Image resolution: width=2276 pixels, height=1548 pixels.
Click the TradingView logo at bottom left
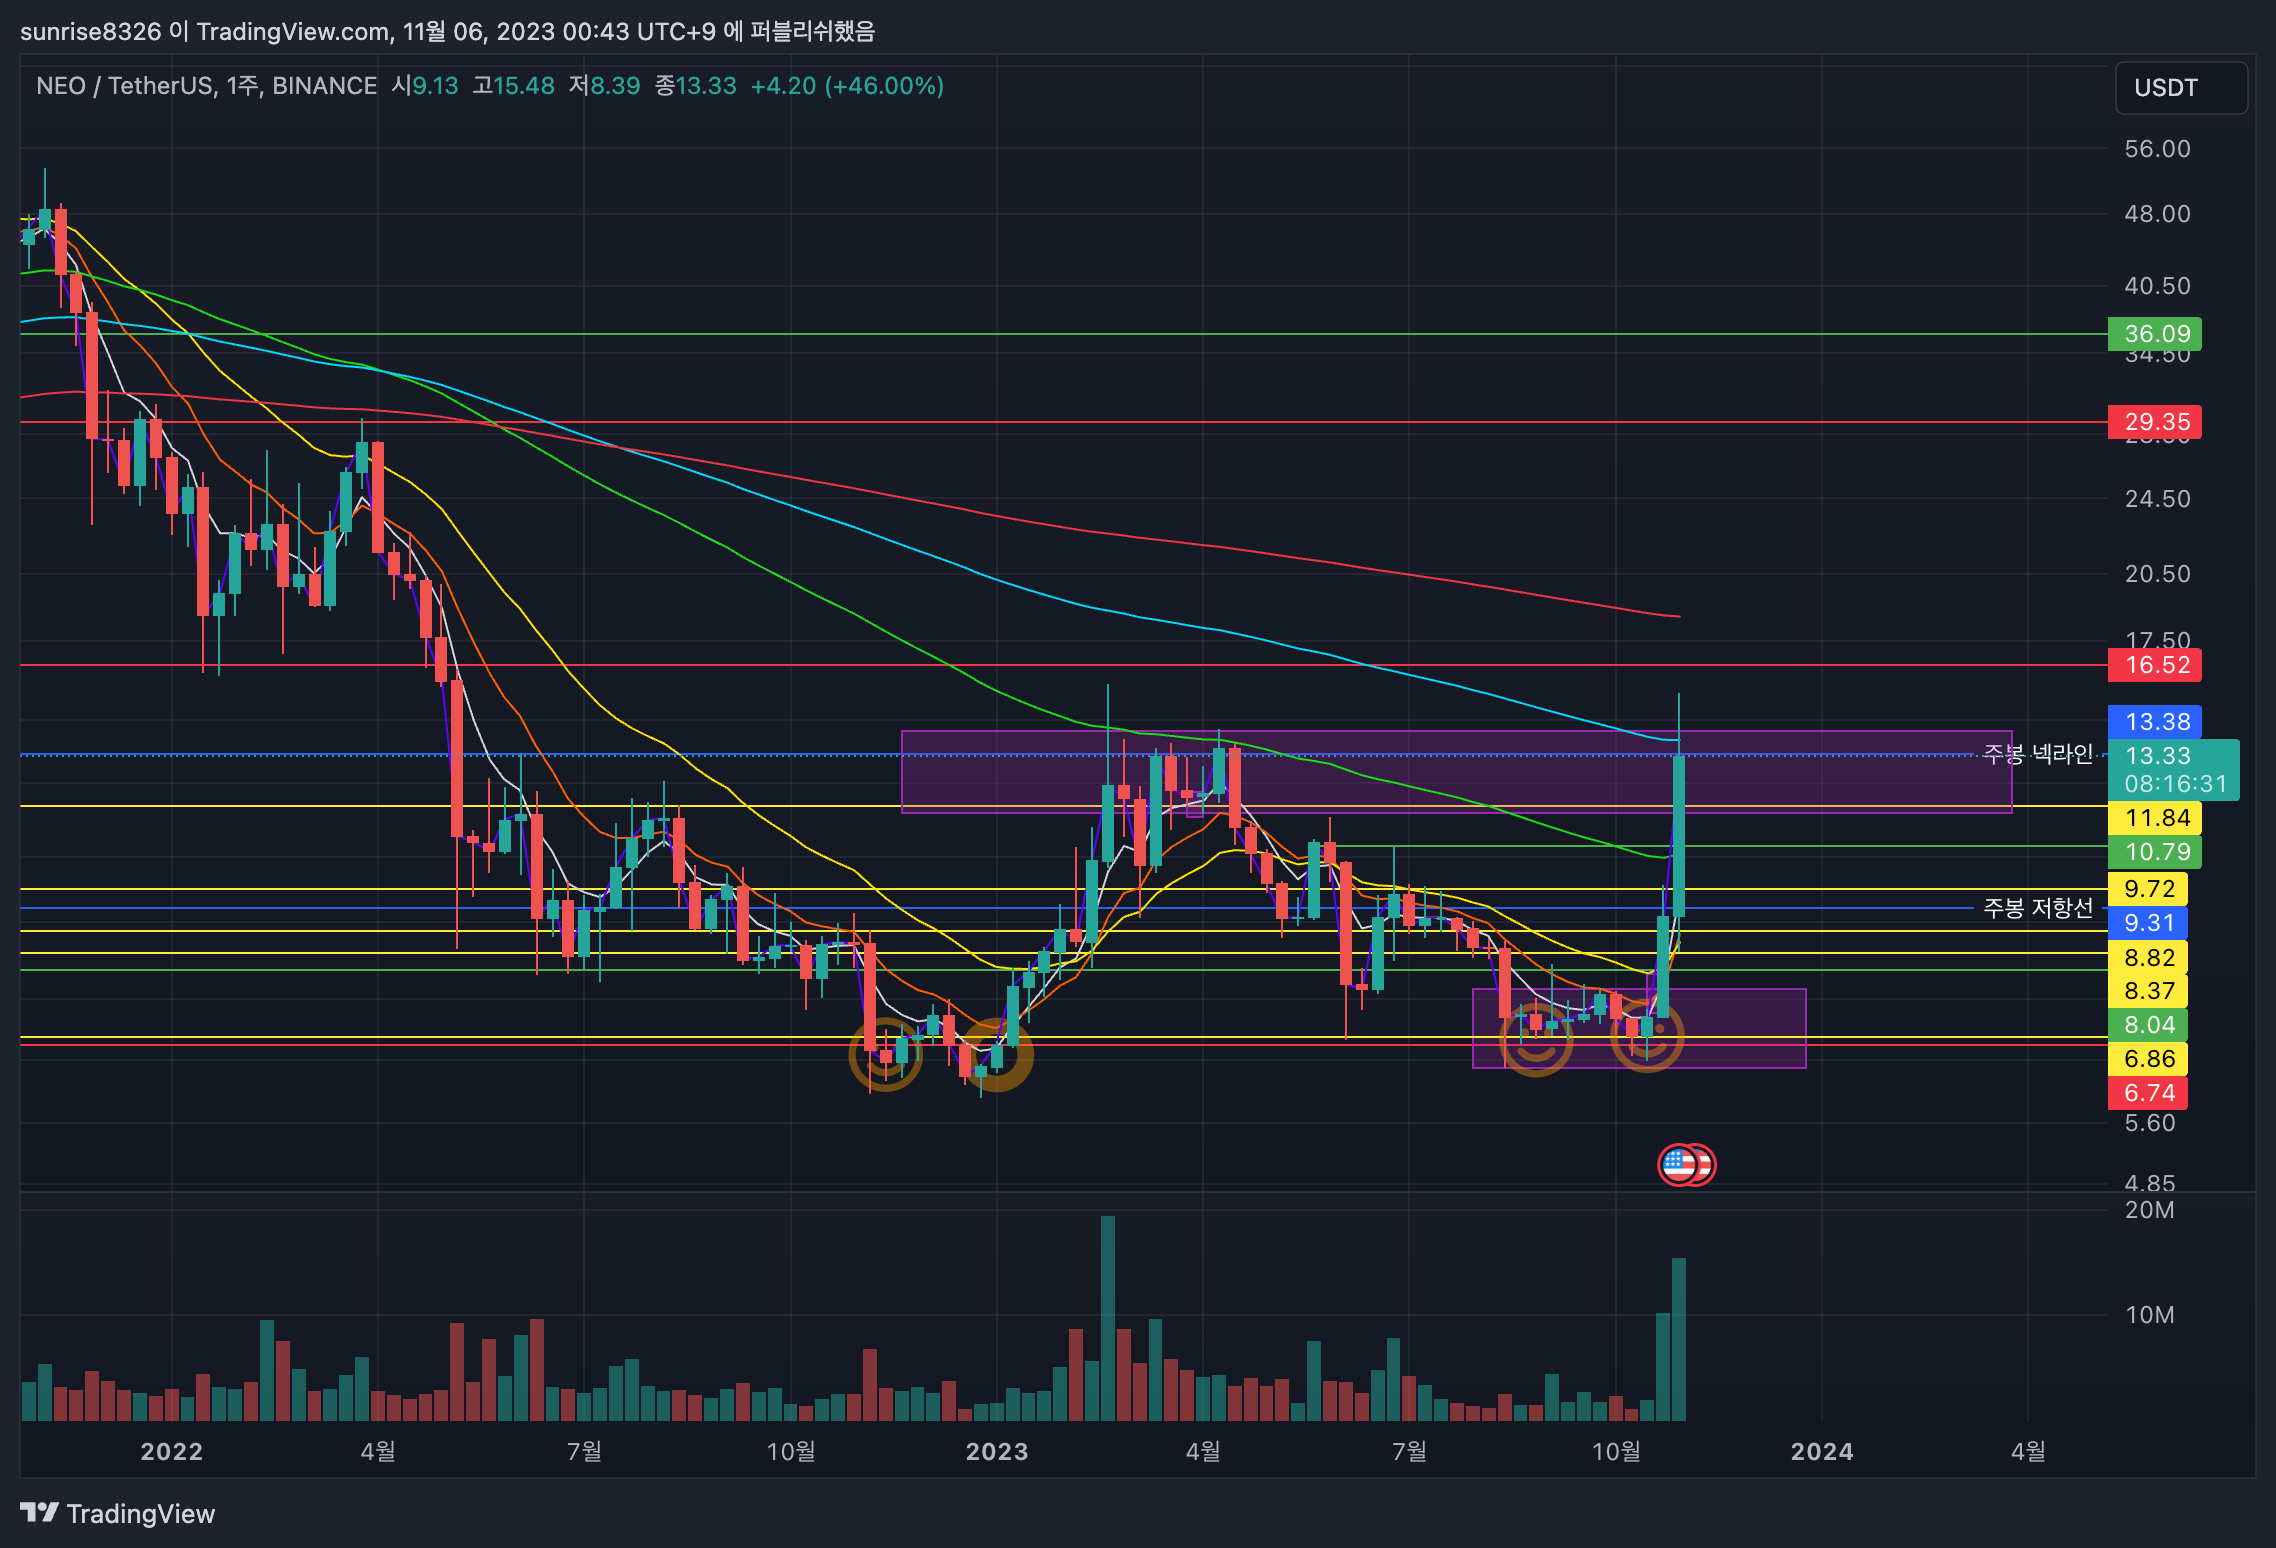(x=118, y=1513)
